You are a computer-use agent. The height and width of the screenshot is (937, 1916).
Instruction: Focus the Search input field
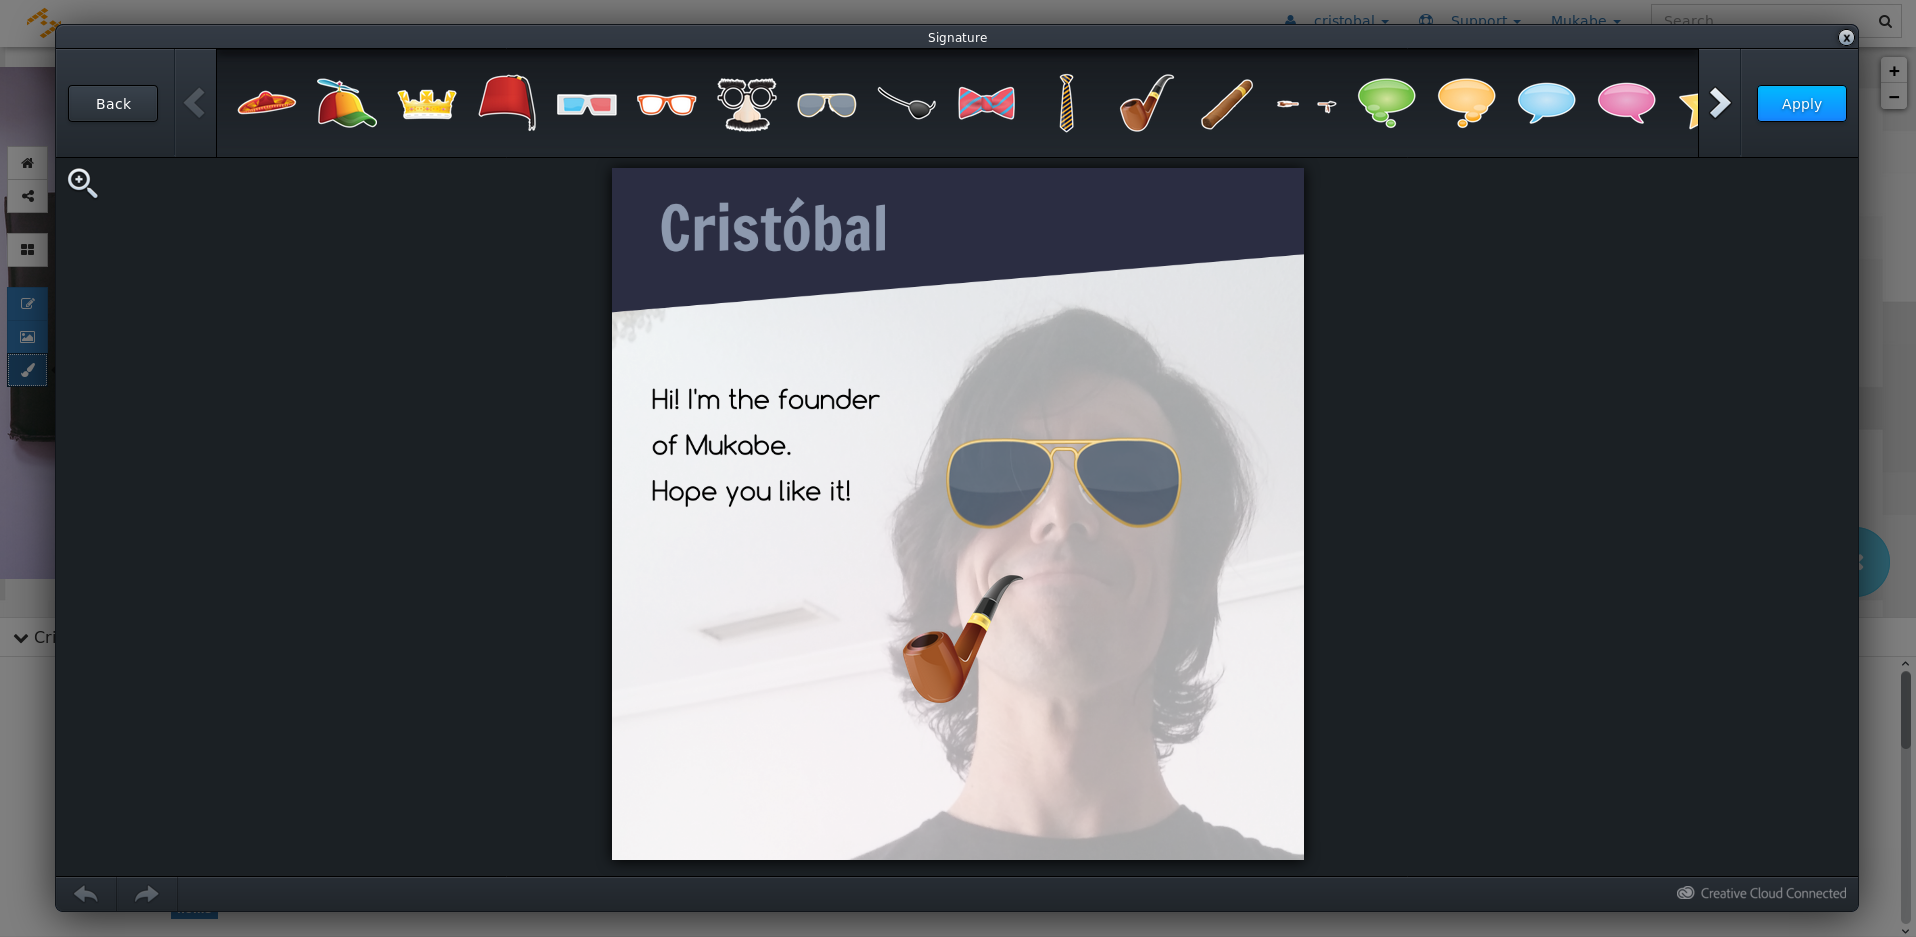pyautogui.click(x=1760, y=20)
